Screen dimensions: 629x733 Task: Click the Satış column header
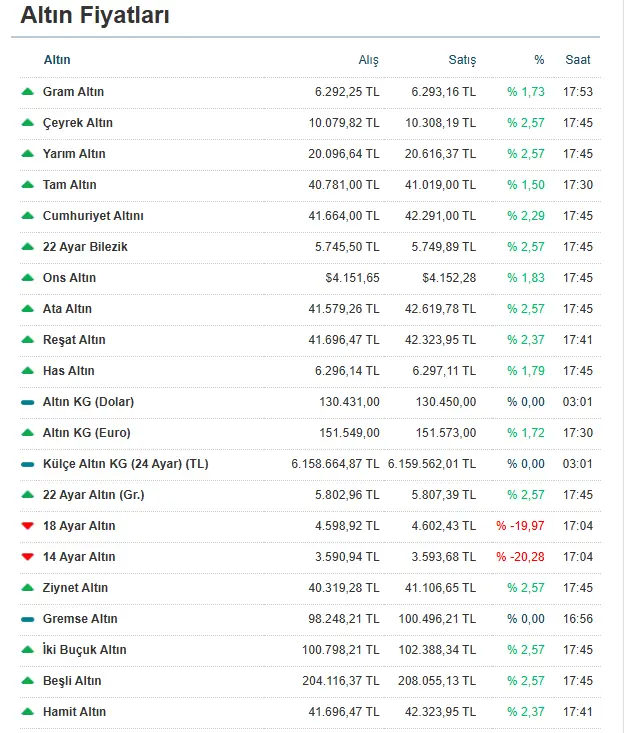pyautogui.click(x=462, y=60)
